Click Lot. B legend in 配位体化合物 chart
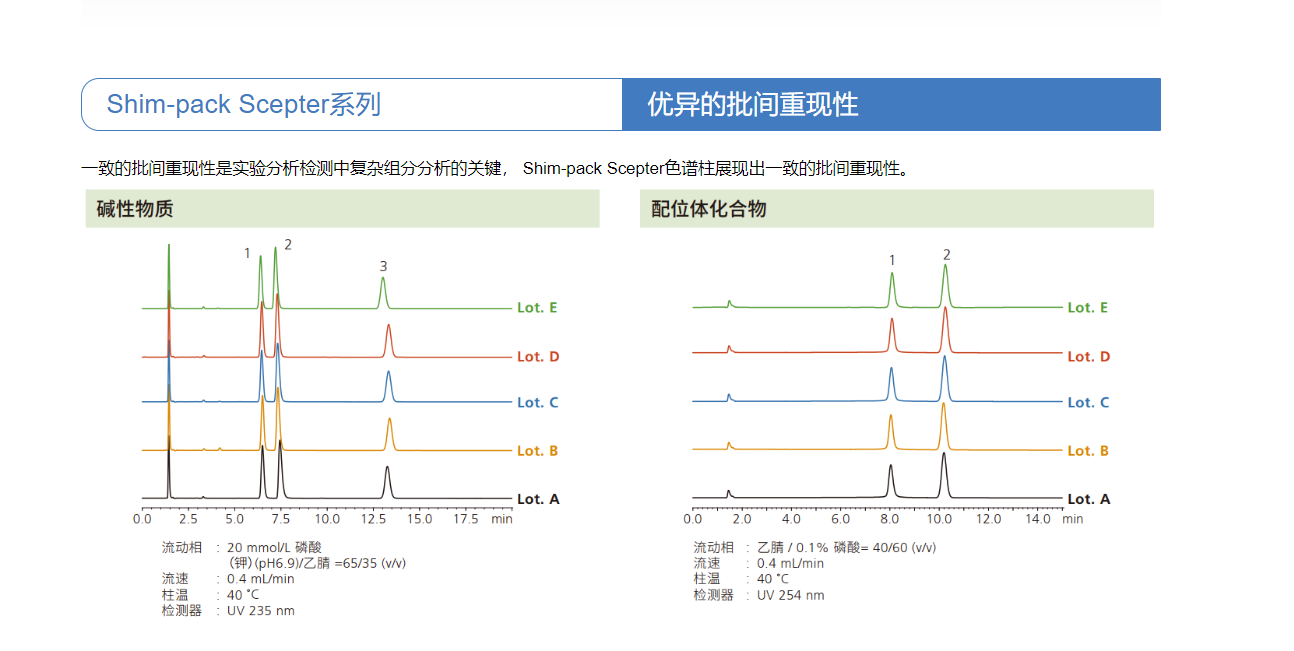This screenshot has width=1294, height=651. tap(1088, 451)
